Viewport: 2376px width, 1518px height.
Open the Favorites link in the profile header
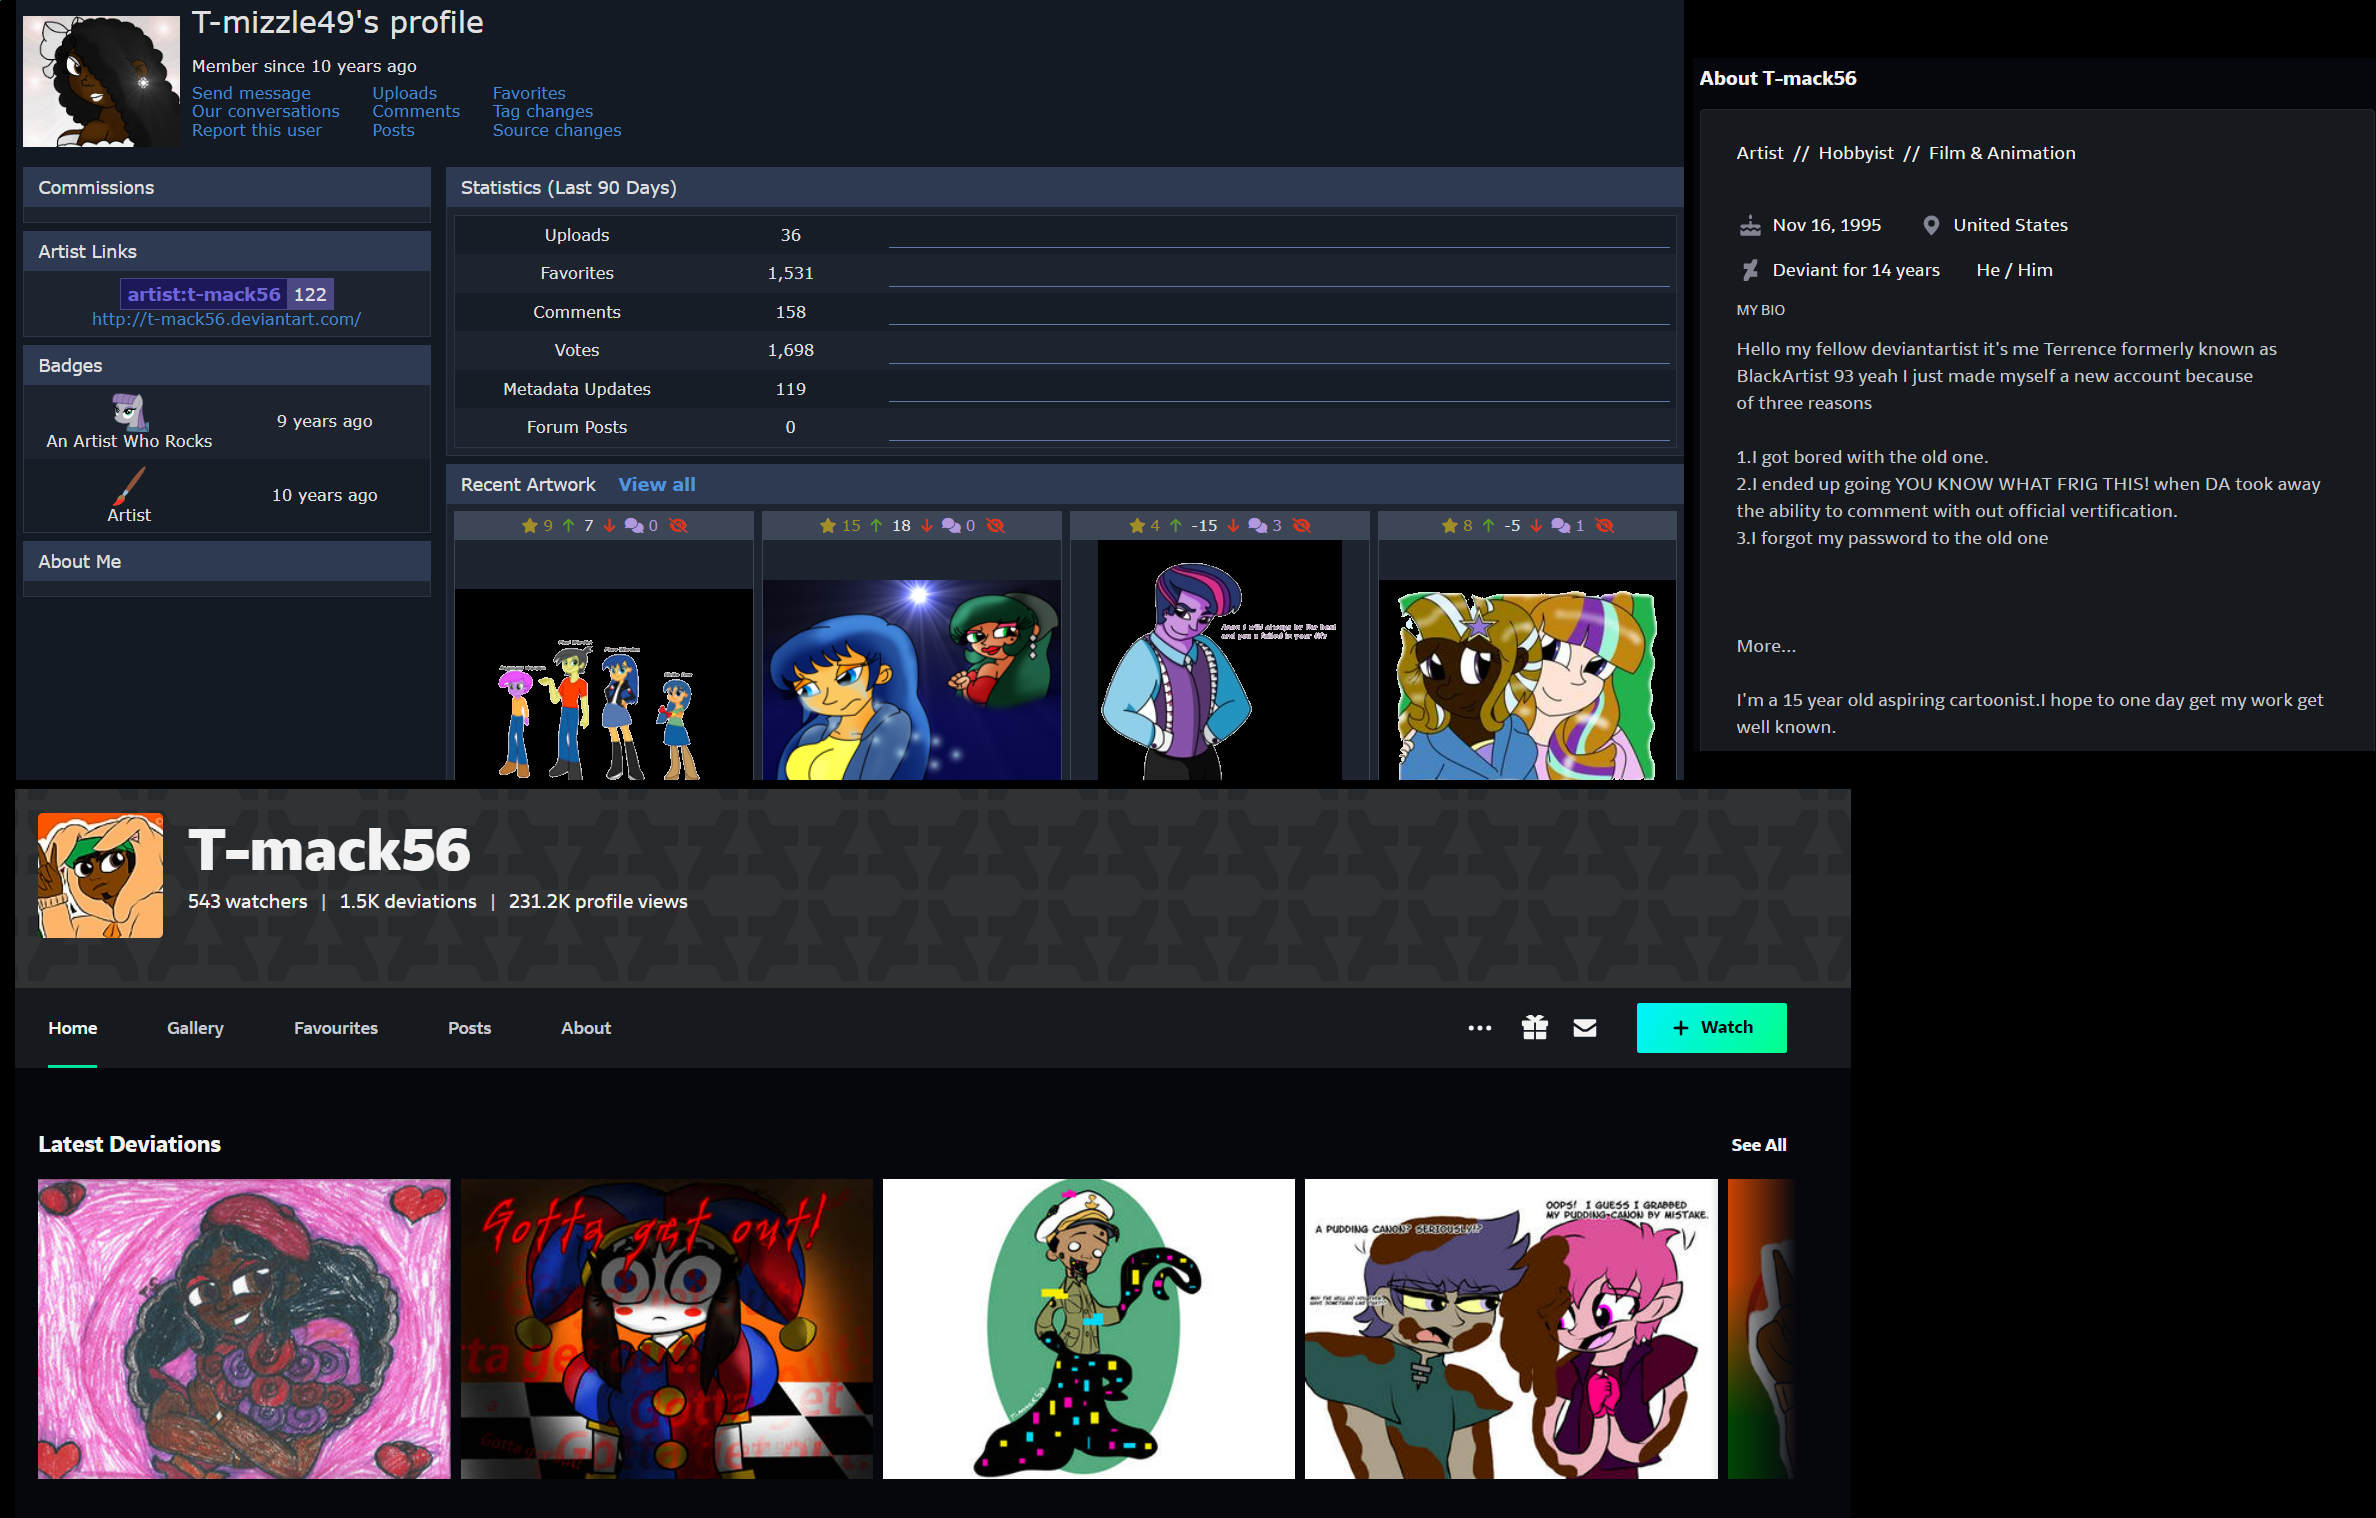[529, 93]
